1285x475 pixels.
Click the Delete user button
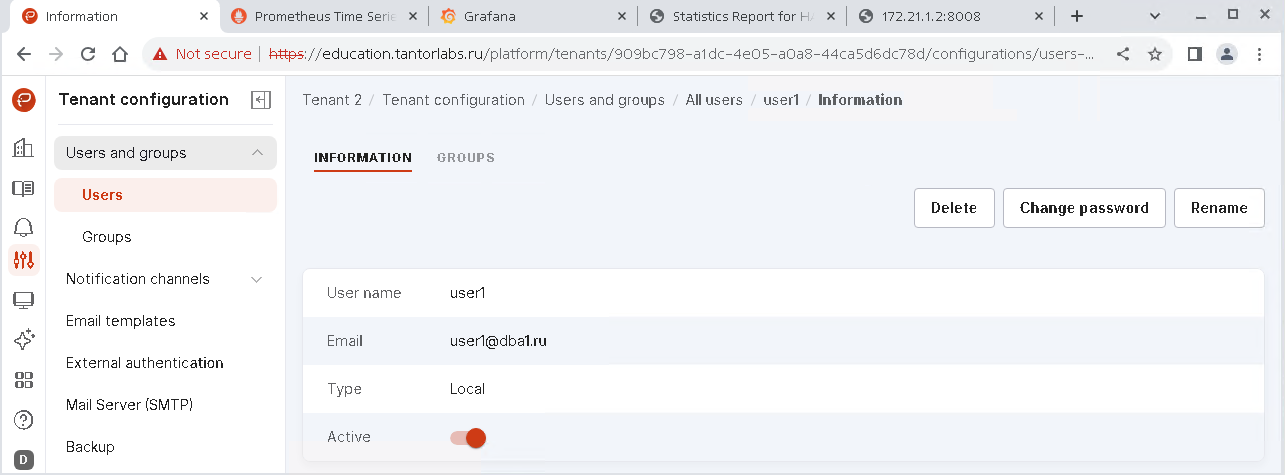(x=953, y=208)
